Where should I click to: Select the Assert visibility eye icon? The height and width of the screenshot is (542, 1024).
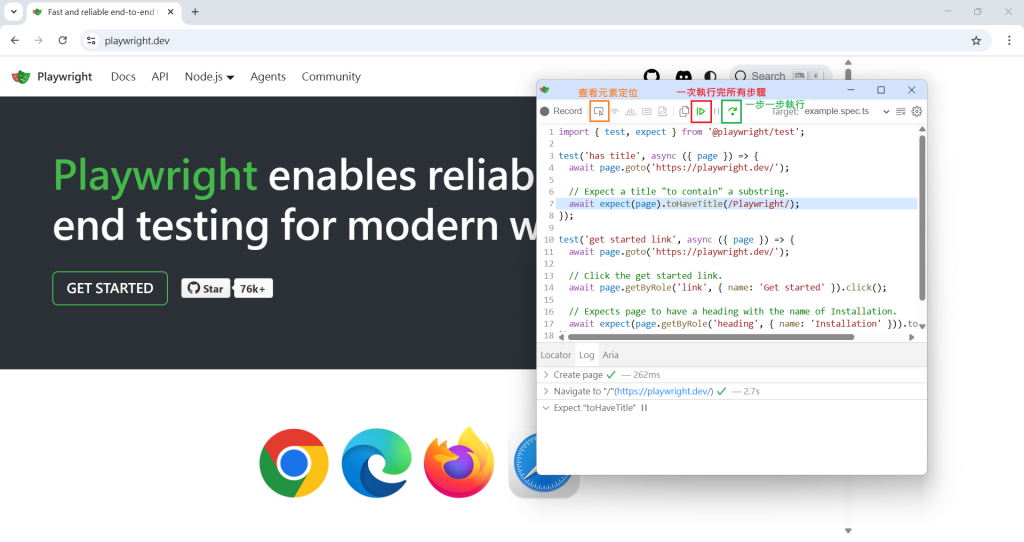click(x=615, y=112)
